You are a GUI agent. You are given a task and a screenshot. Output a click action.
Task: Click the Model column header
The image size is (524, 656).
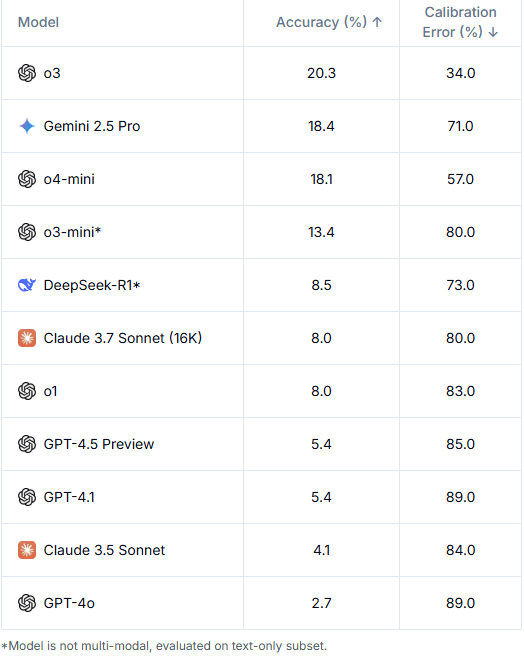38,22
